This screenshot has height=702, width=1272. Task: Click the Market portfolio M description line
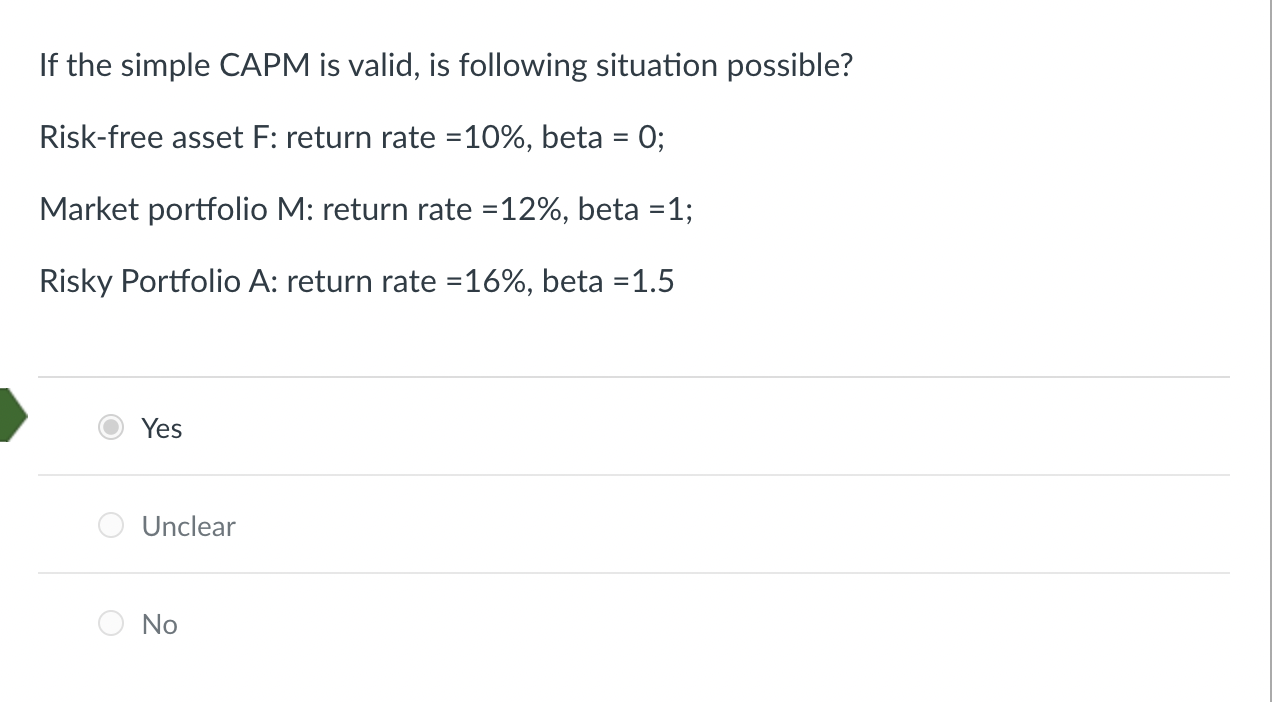365,209
